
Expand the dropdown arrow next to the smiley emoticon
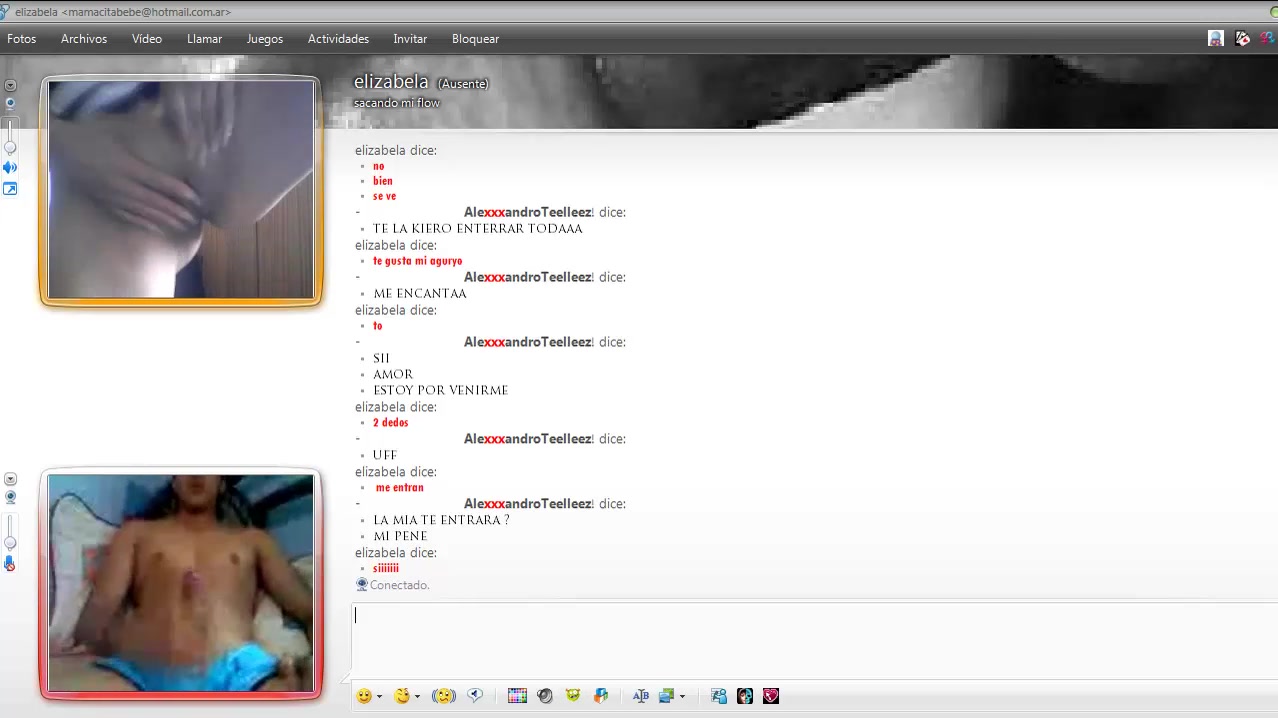coord(380,697)
